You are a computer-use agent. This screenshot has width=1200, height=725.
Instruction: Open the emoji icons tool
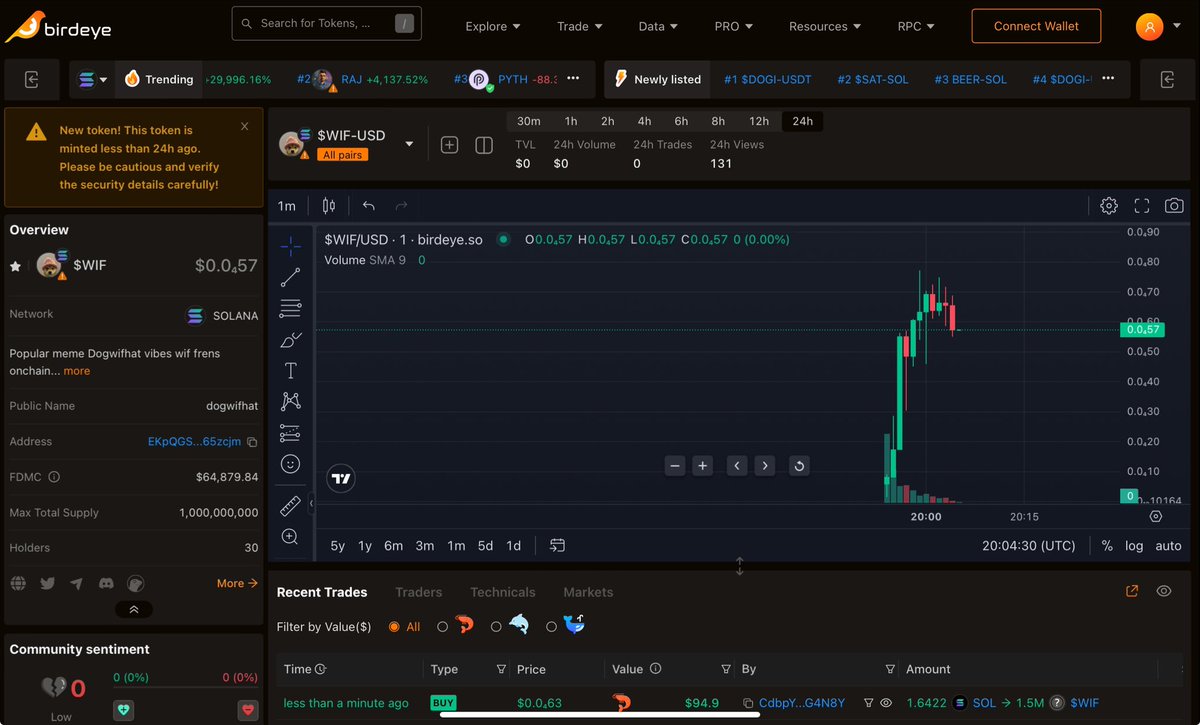pyautogui.click(x=290, y=464)
